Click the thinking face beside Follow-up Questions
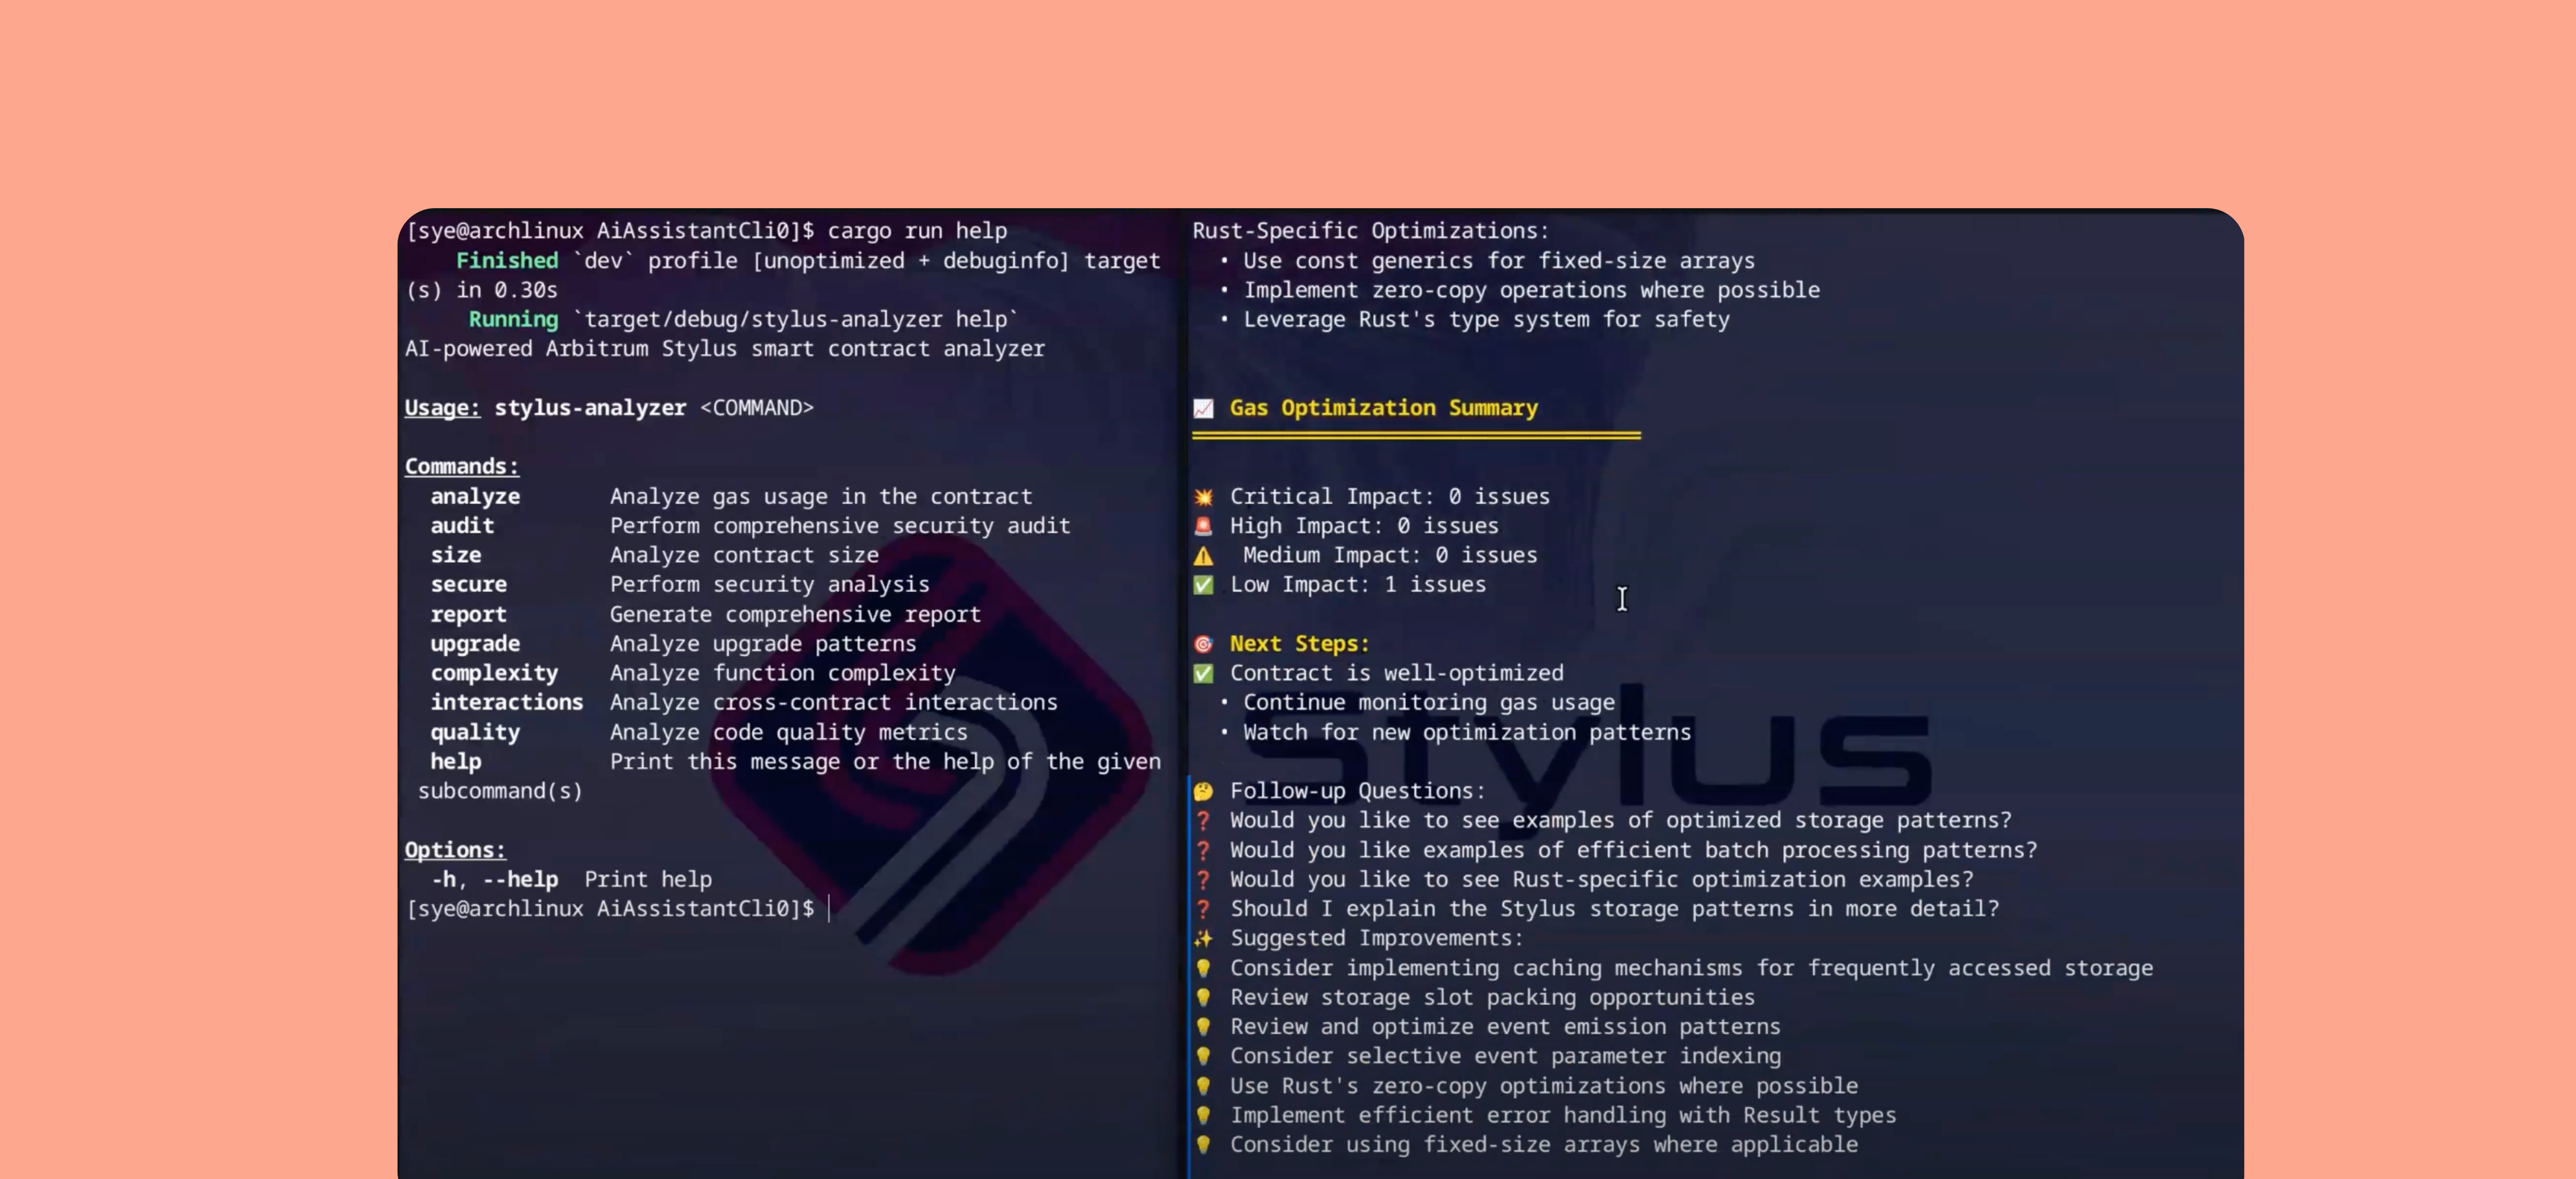Screen dimensions: 2576x1179 pyautogui.click(x=1203, y=791)
